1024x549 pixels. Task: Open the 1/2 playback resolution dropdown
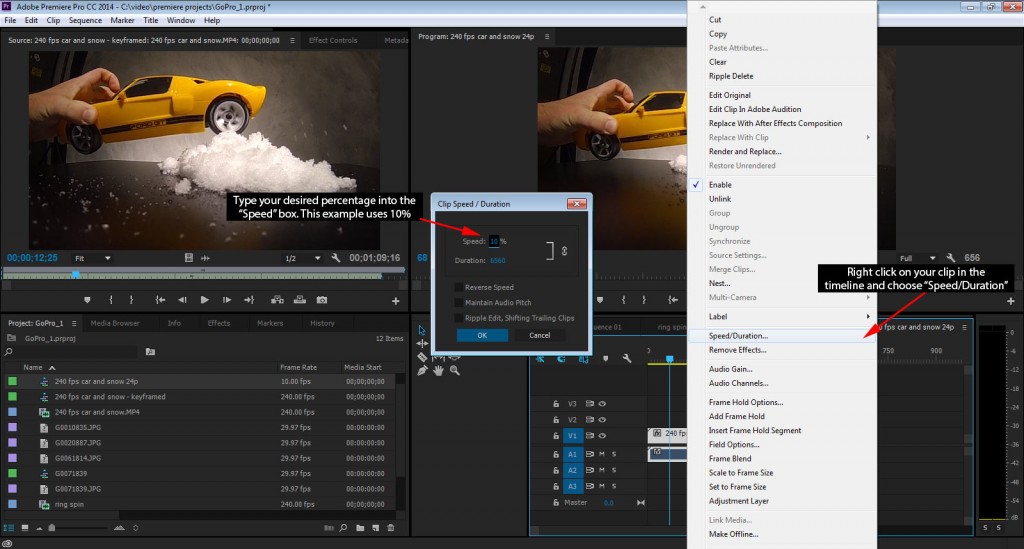pyautogui.click(x=299, y=258)
